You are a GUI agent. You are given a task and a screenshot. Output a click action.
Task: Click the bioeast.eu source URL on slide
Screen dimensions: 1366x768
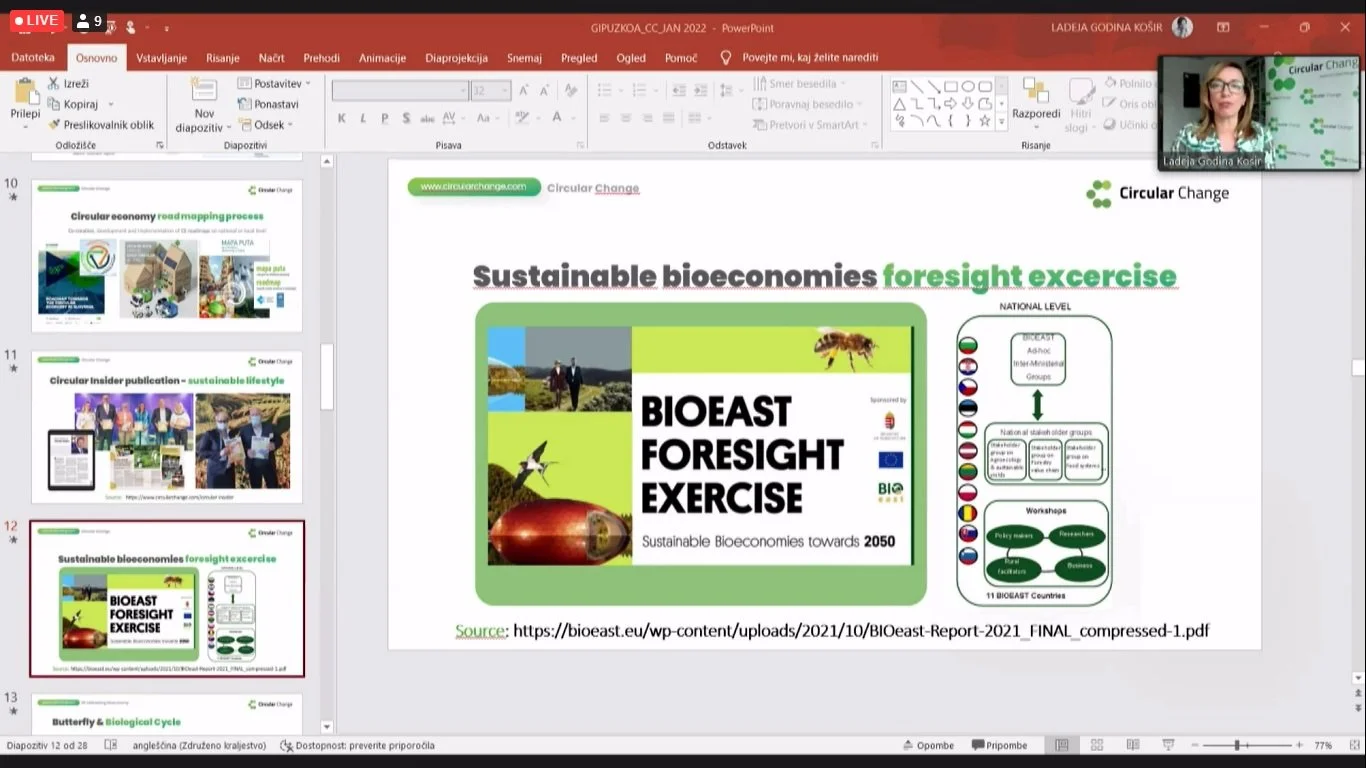tap(861, 631)
